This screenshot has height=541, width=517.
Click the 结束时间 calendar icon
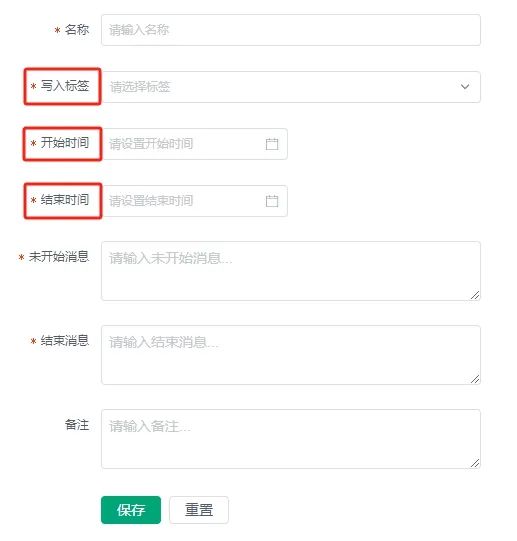pos(272,201)
